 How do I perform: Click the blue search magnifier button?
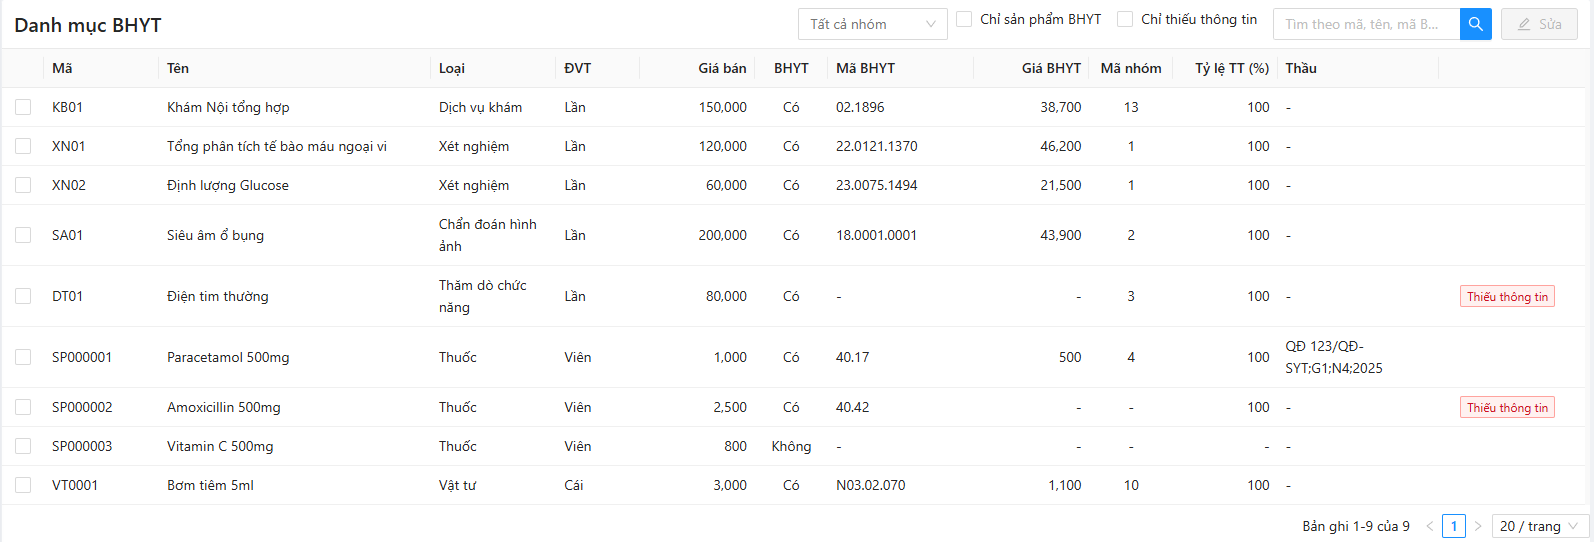tap(1476, 24)
